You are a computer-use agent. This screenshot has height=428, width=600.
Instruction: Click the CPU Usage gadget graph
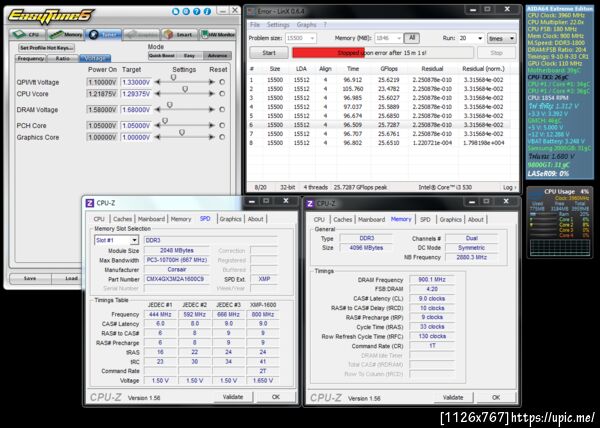tap(559, 247)
